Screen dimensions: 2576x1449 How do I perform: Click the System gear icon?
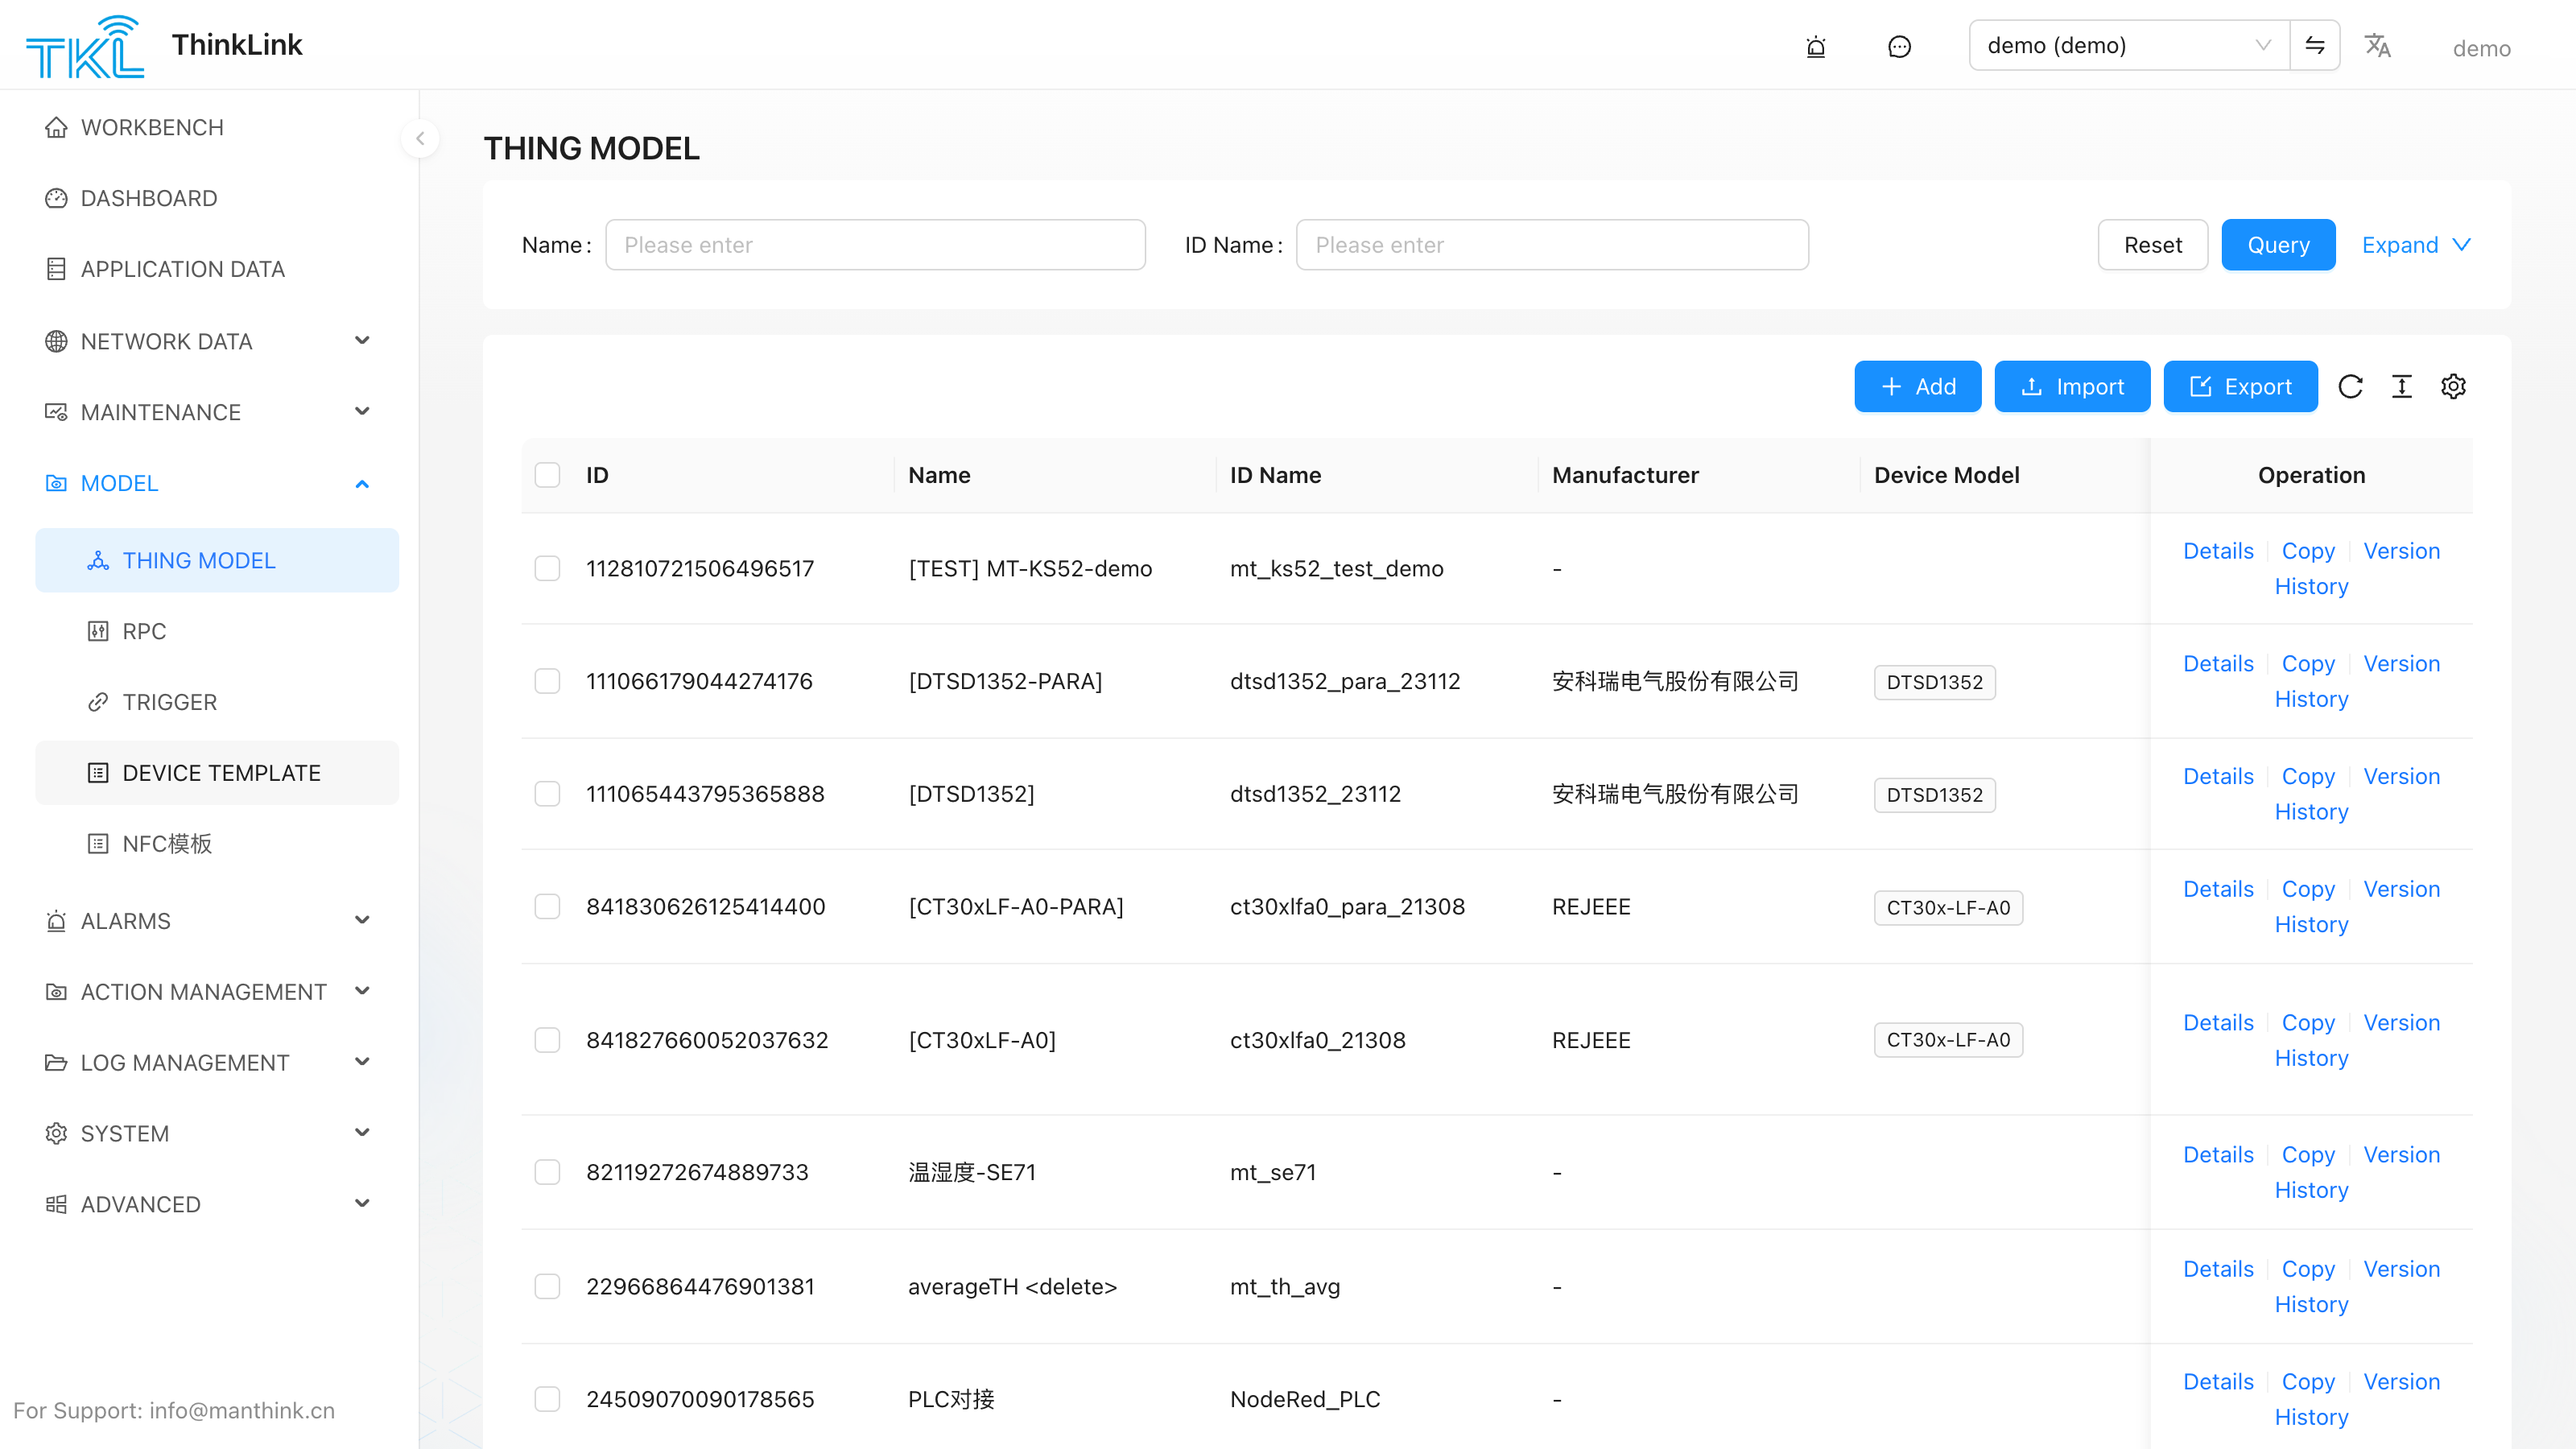tap(56, 1133)
